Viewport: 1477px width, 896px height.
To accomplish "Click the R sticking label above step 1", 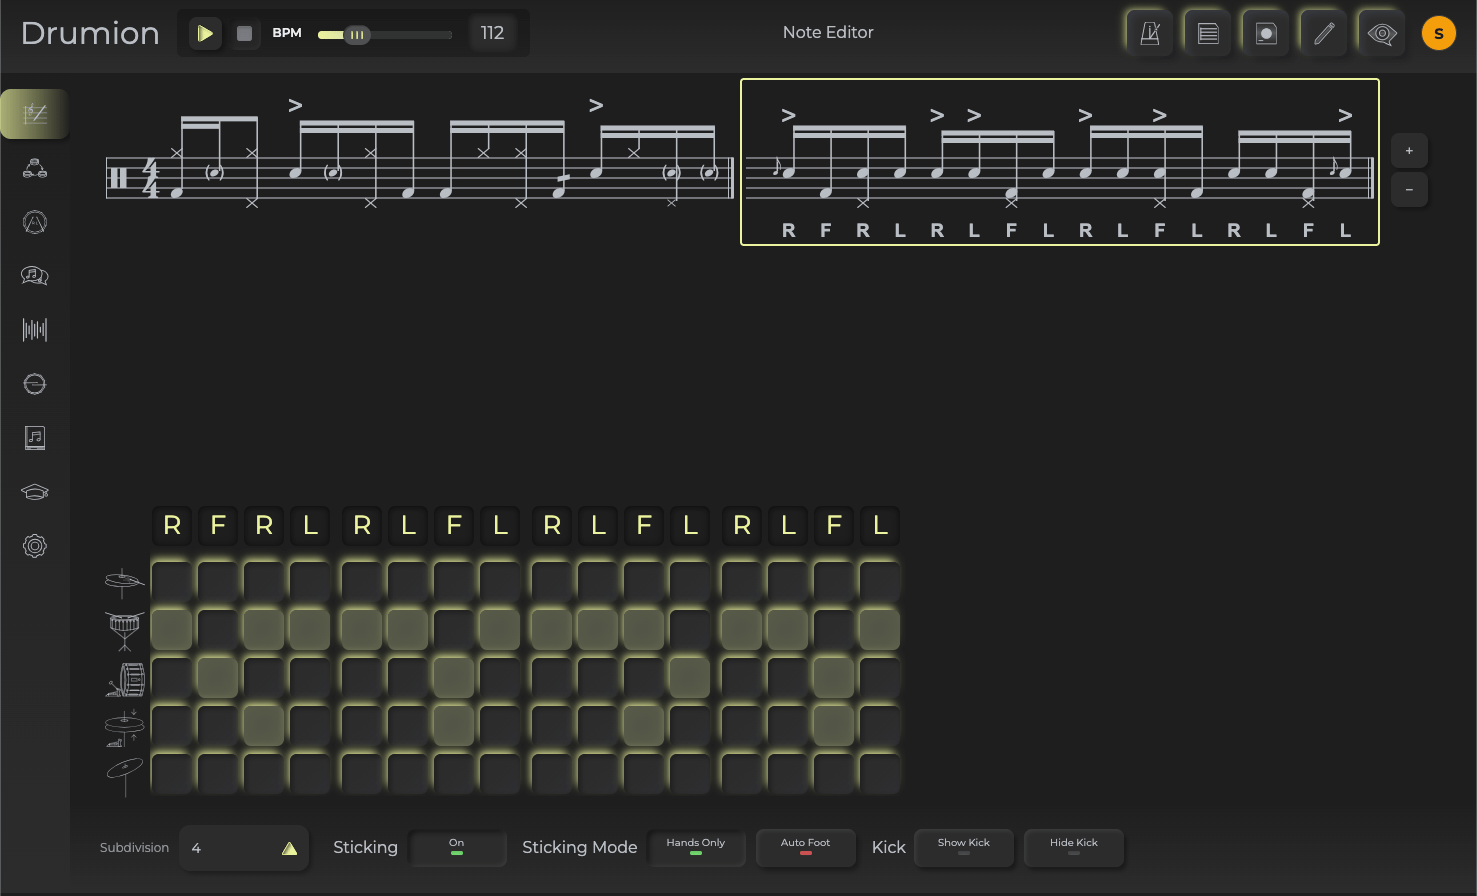I will [172, 526].
